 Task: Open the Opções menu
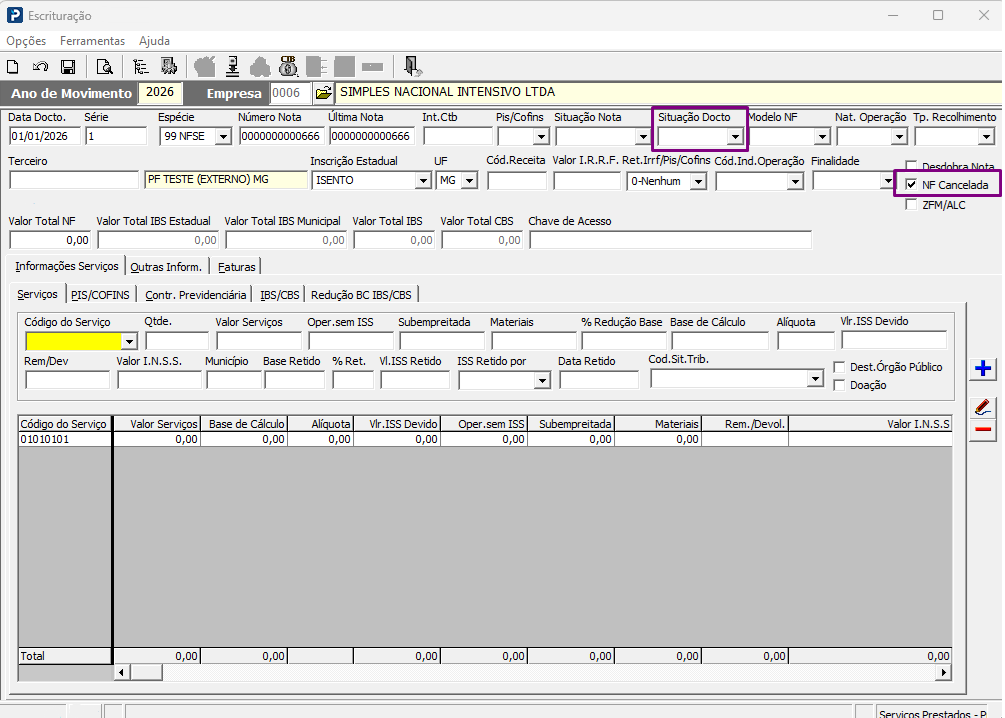(x=26, y=41)
